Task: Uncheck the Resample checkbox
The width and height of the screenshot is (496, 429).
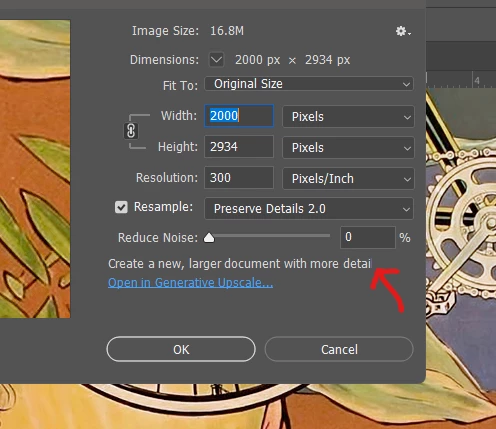Action: coord(121,207)
